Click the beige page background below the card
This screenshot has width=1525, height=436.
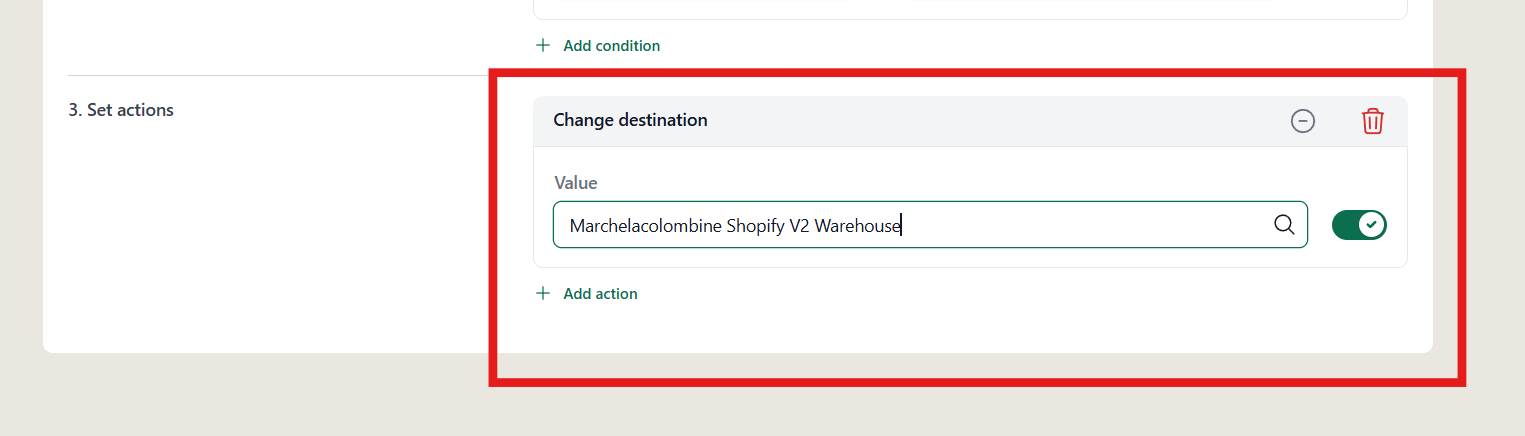click(760, 395)
